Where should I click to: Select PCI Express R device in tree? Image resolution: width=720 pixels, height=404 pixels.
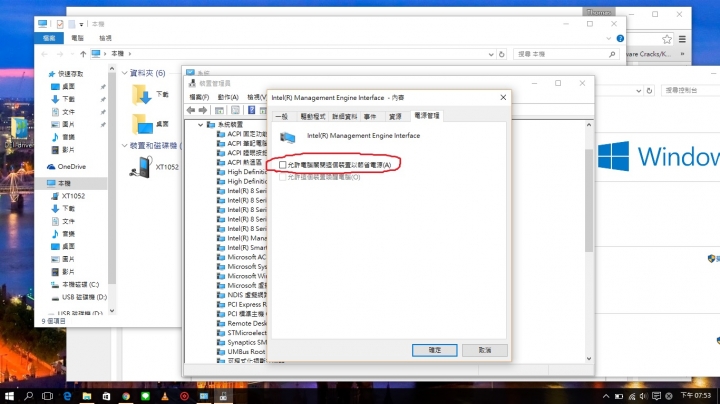(x=247, y=304)
